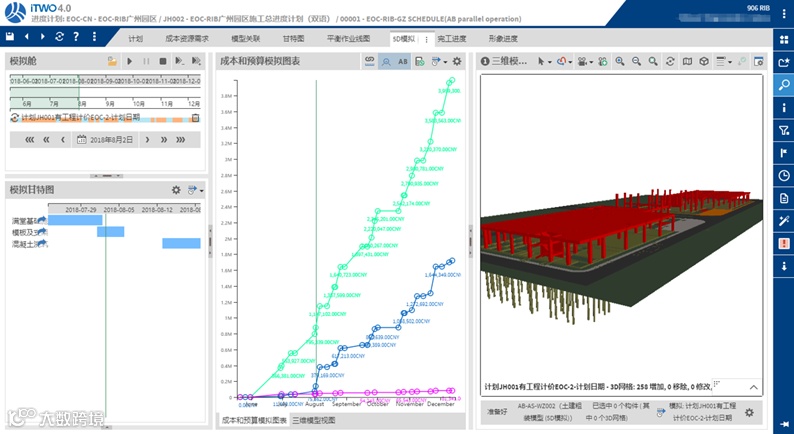The height and width of the screenshot is (434, 794).
Task: Open modules grid icon in right sidebar
Action: [x=784, y=40]
